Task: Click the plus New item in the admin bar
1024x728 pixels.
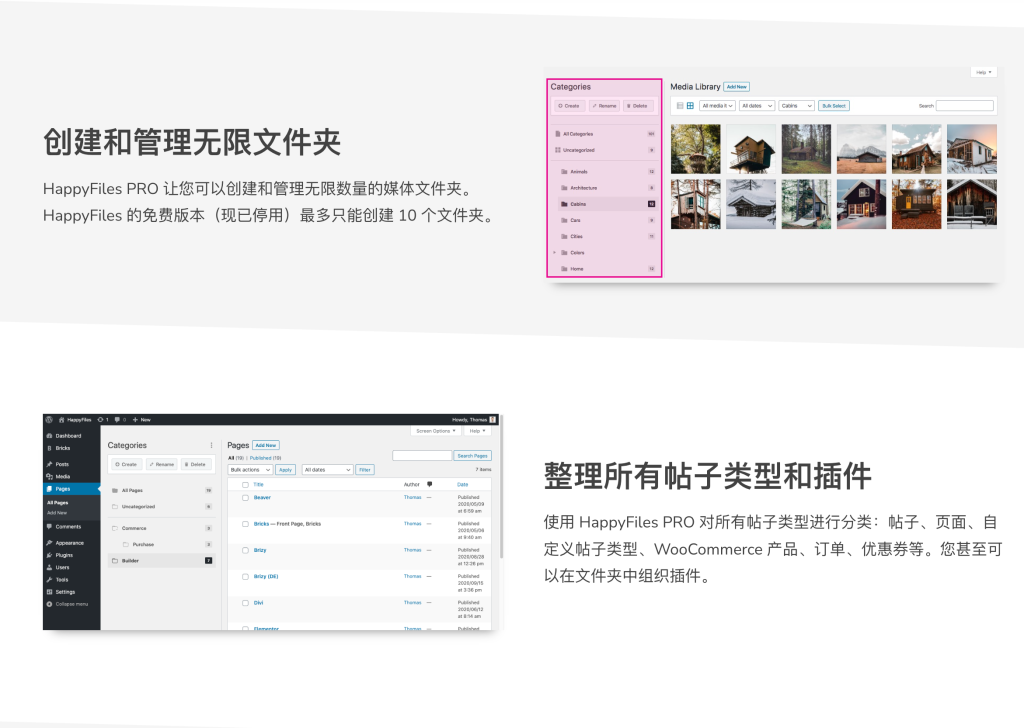Action: pyautogui.click(x=142, y=420)
